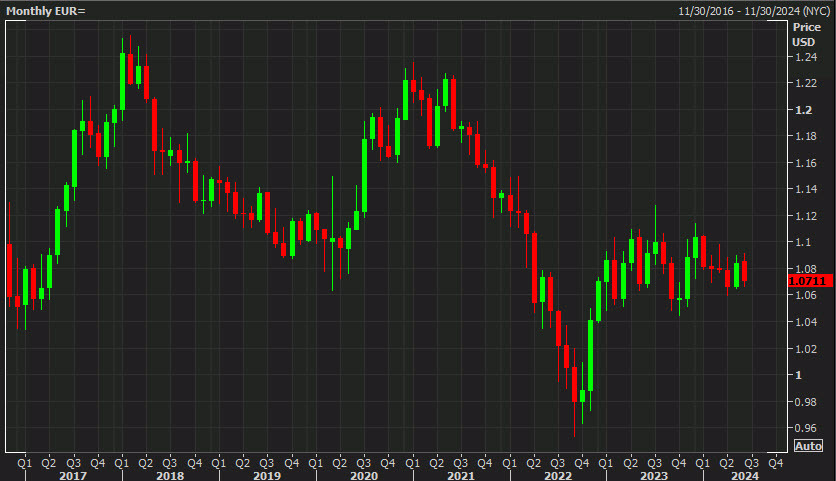Select the red 1.0711 current price tag
Viewport: 836px width, 481px height.
pyautogui.click(x=810, y=281)
